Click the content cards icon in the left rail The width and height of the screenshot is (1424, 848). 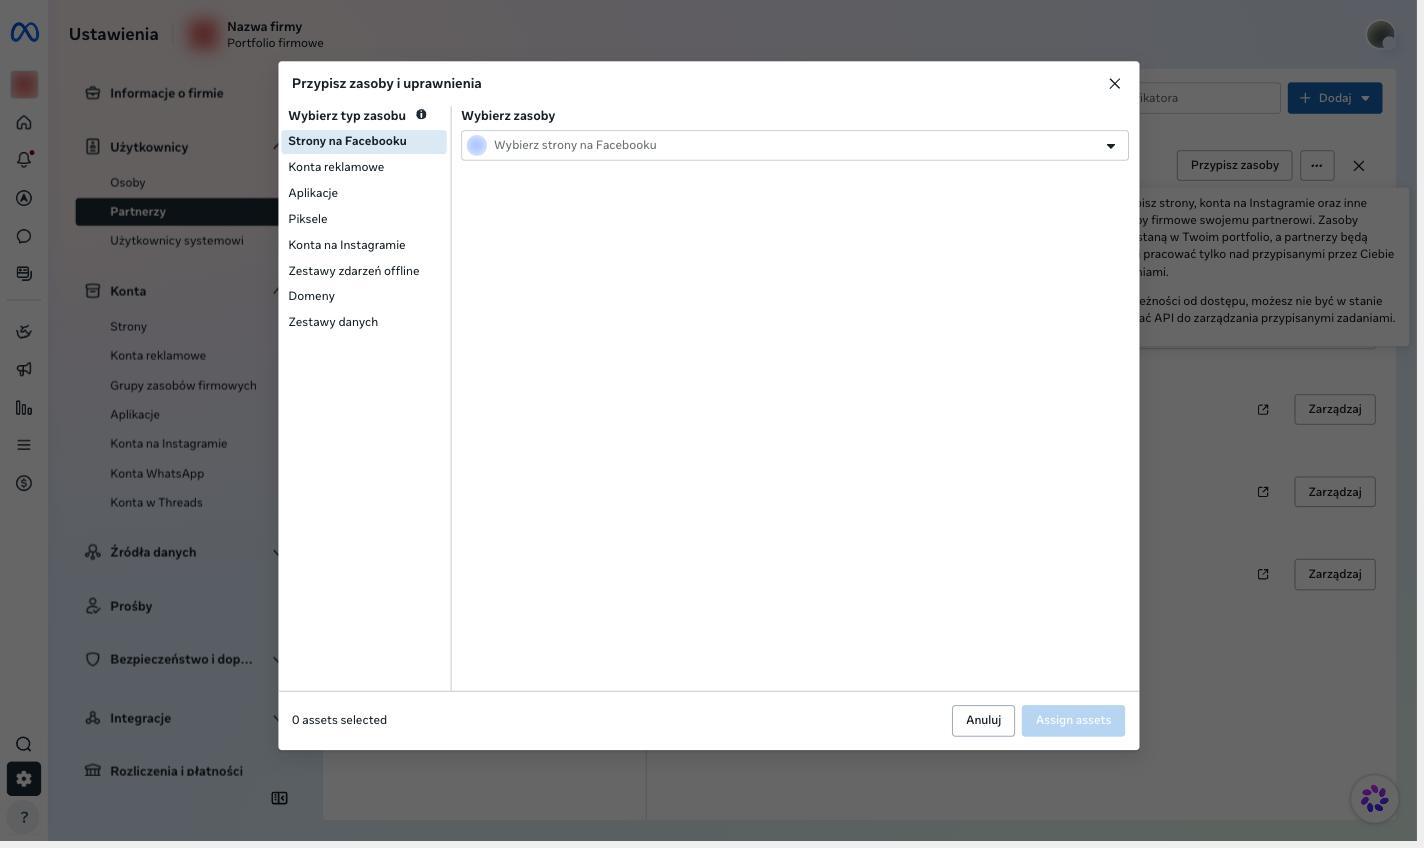[x=24, y=274]
